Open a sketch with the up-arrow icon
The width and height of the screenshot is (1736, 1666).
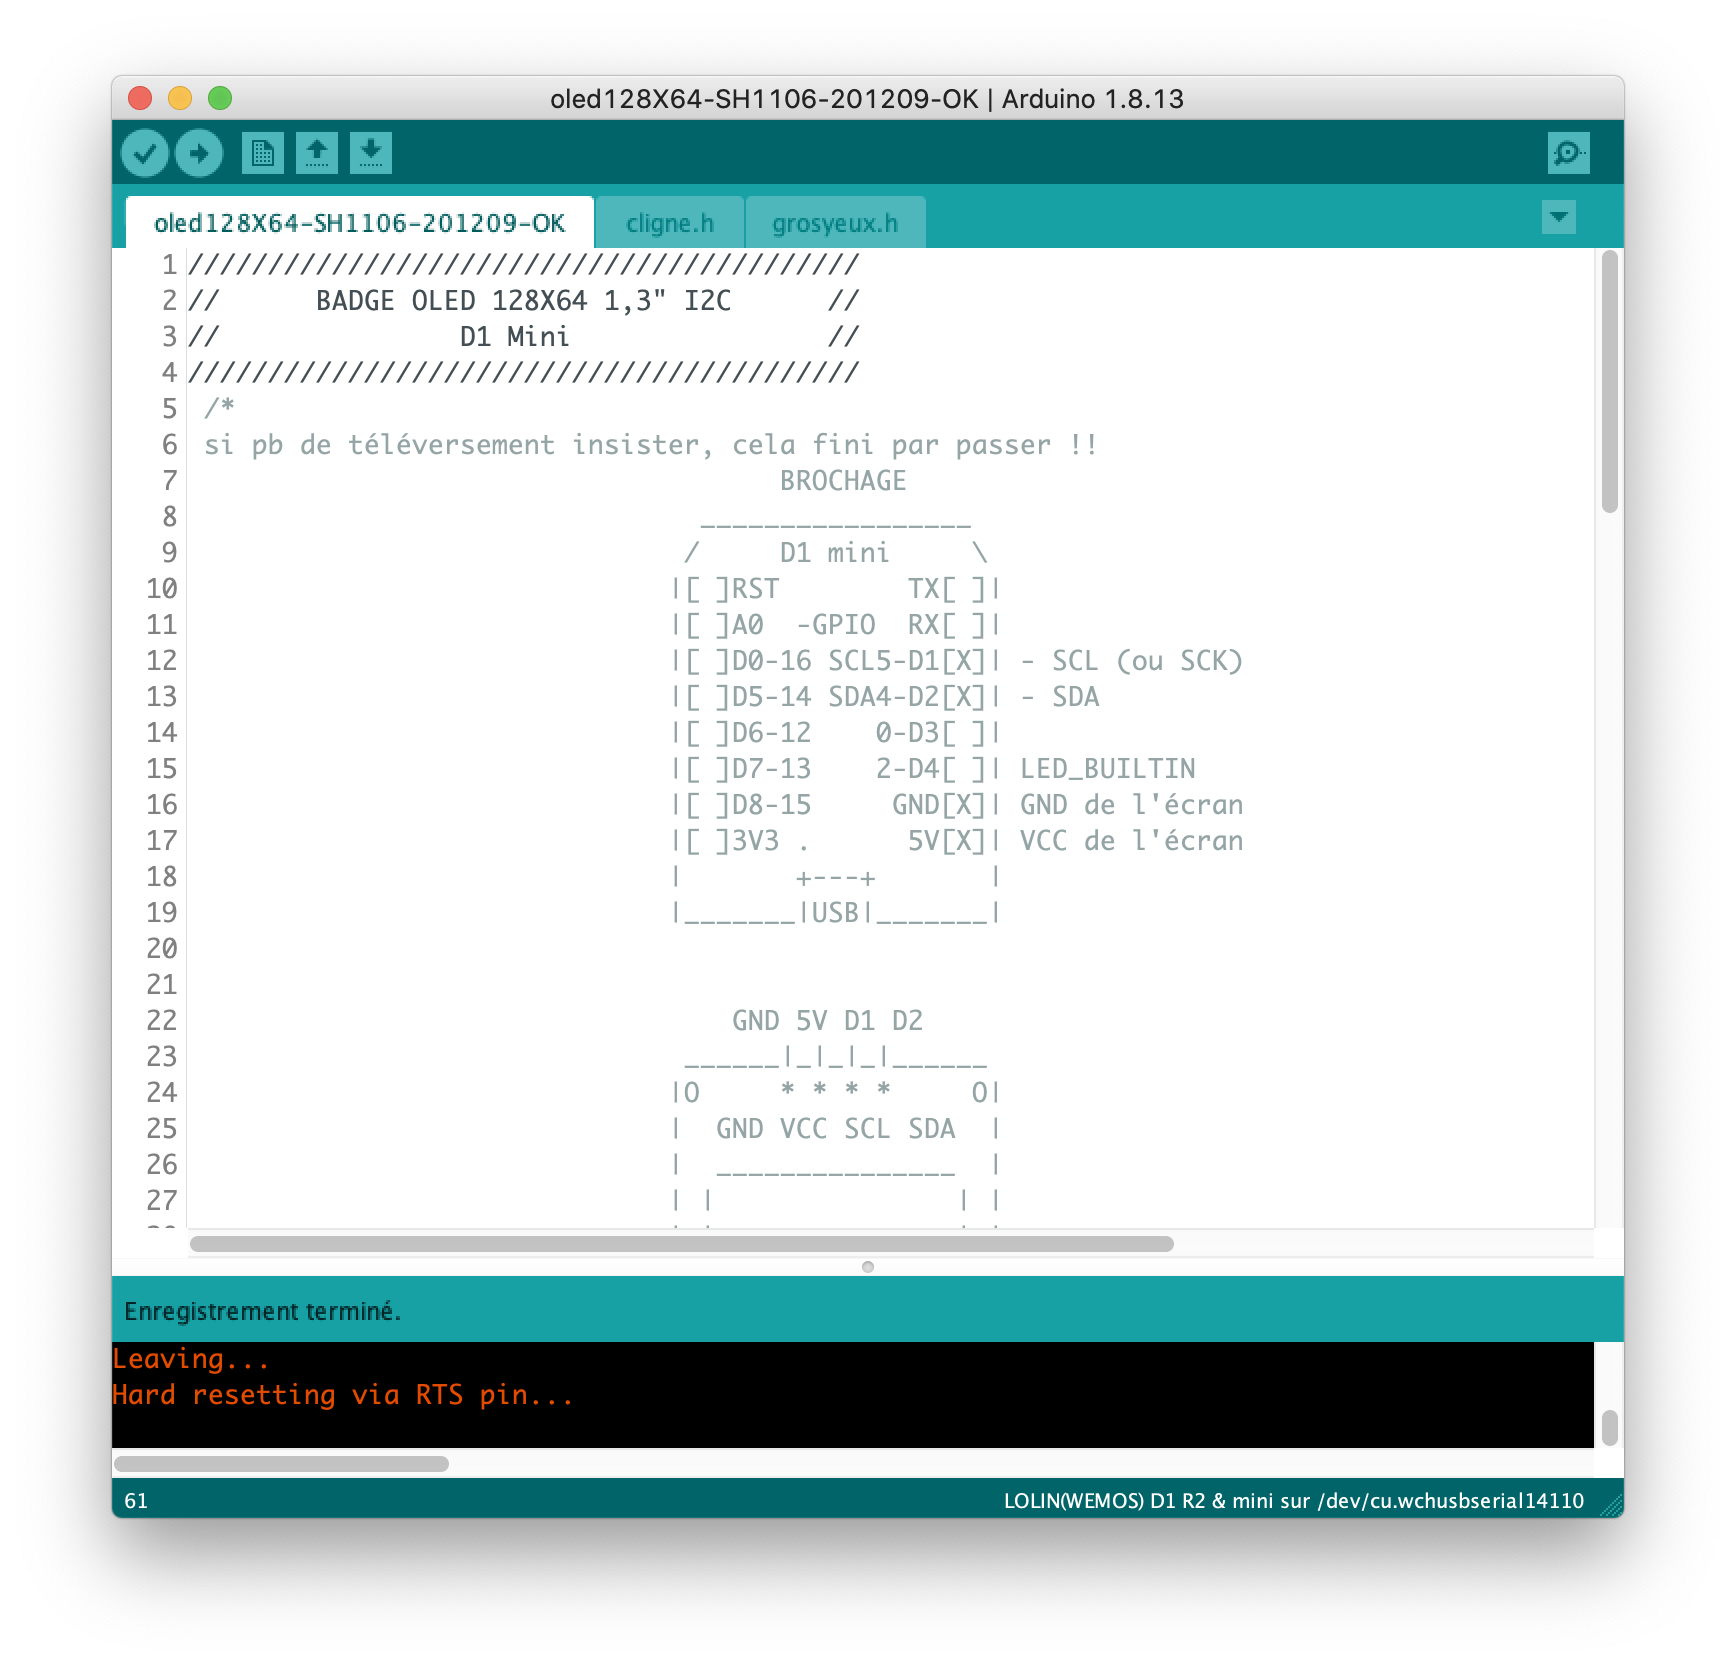point(316,153)
